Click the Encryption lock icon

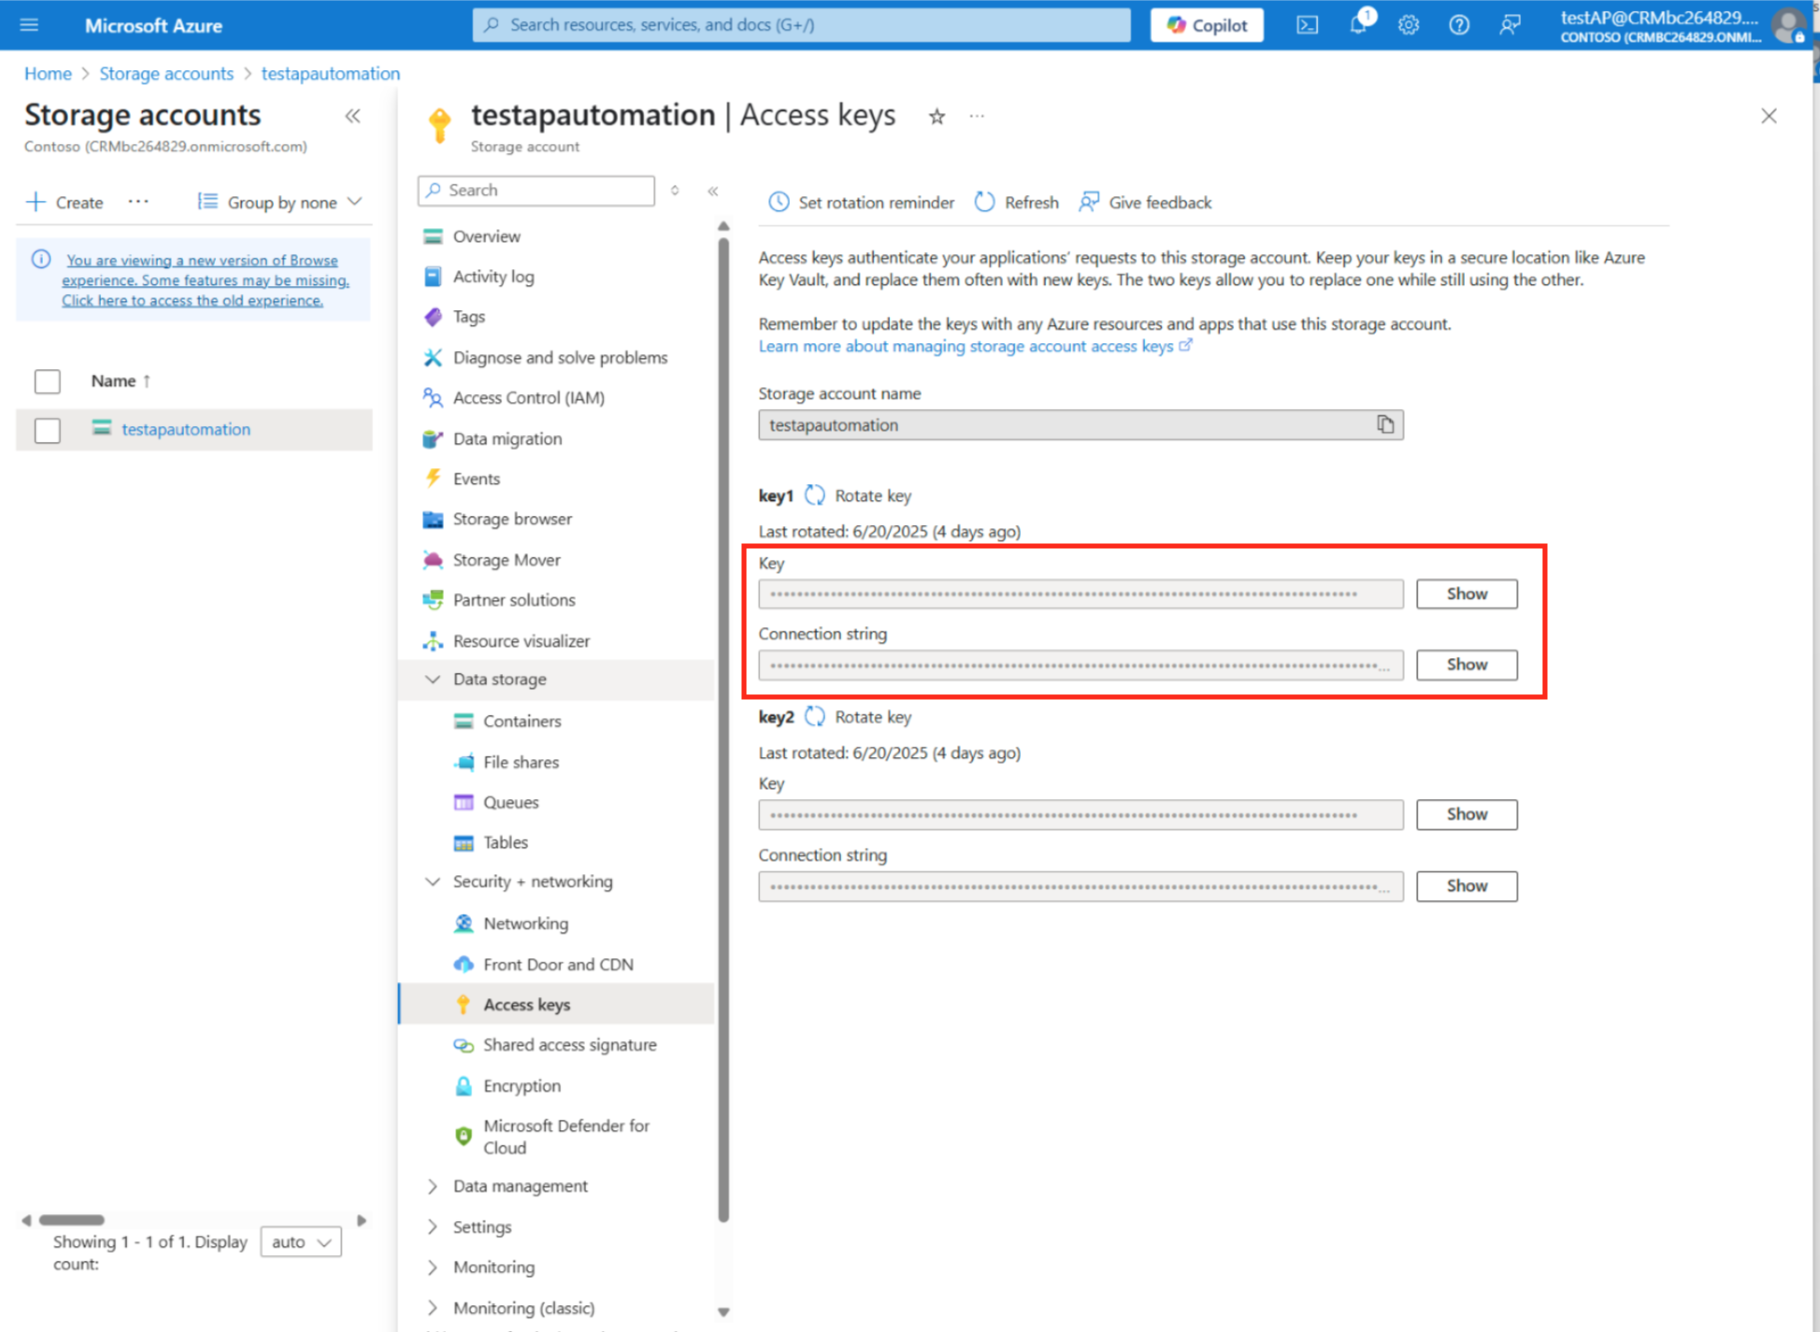[463, 1086]
